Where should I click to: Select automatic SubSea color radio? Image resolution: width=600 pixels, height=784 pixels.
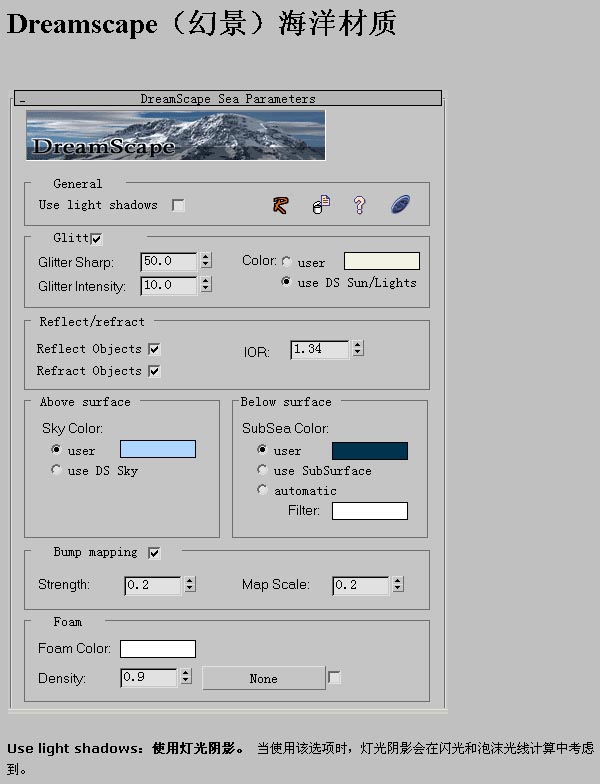[262, 490]
